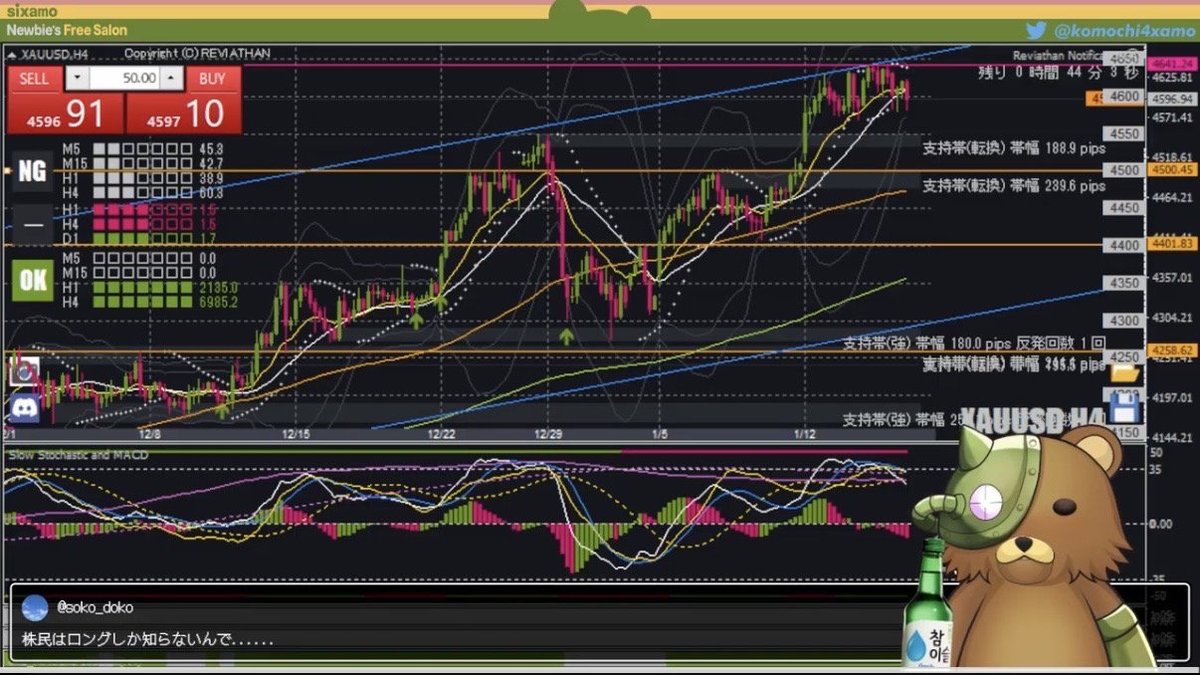Click the 4500 price level tag

pos(1122,170)
